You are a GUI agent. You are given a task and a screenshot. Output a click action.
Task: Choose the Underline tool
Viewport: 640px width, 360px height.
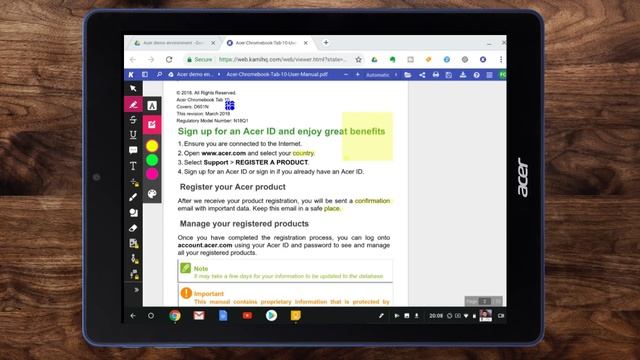tap(133, 135)
